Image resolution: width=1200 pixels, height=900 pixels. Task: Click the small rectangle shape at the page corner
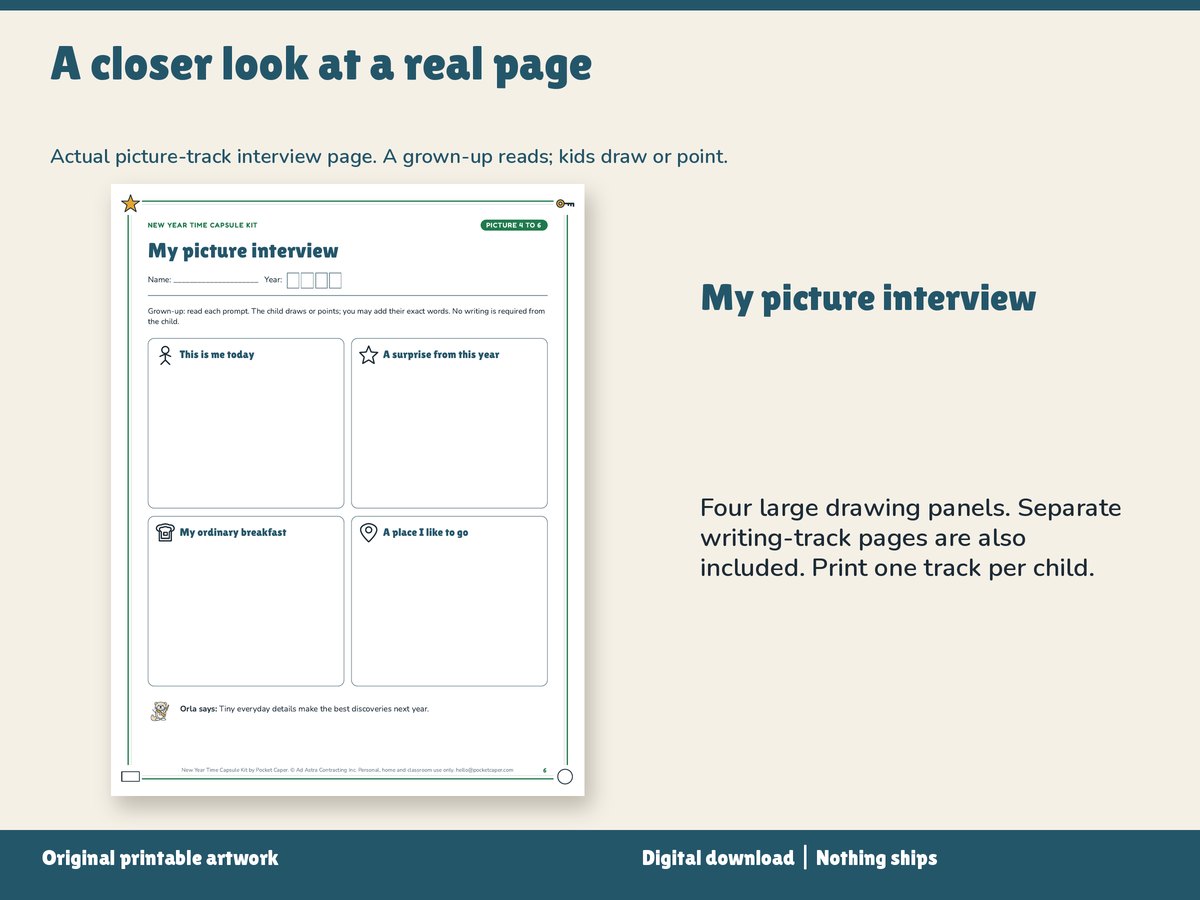[x=130, y=776]
